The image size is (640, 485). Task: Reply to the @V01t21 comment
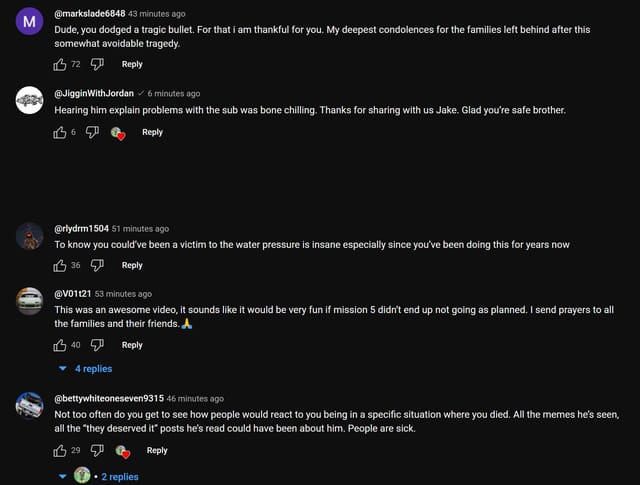click(x=132, y=345)
